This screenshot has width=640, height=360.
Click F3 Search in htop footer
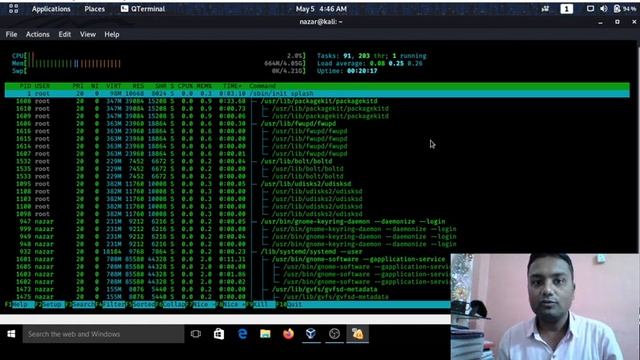80,304
